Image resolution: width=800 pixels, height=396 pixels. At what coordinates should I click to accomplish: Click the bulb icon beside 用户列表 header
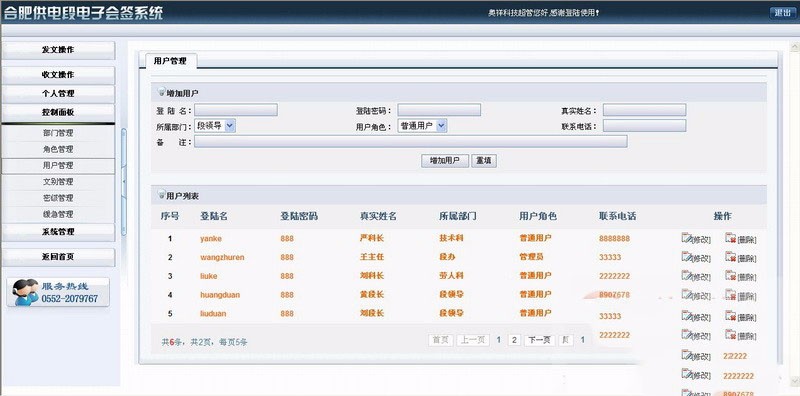click(x=161, y=195)
